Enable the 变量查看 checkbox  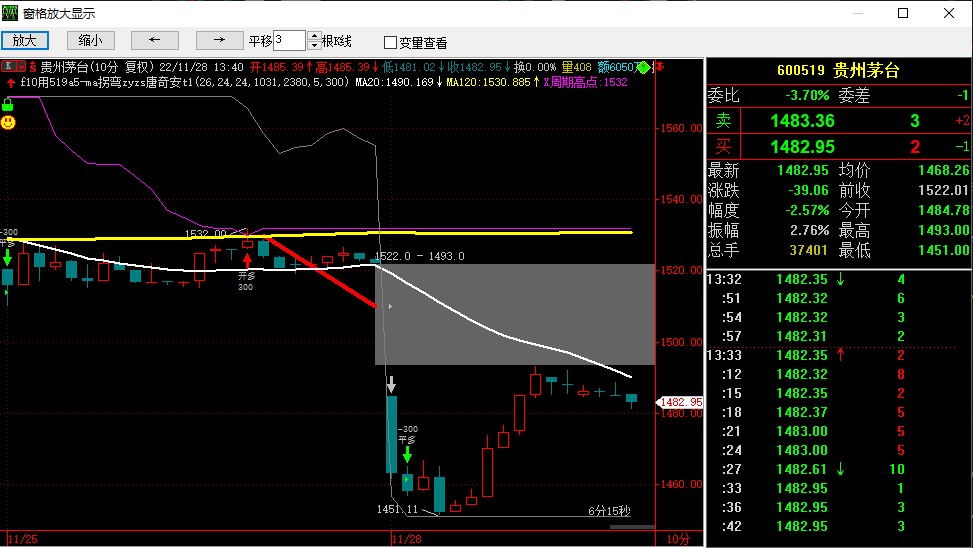pyautogui.click(x=390, y=42)
